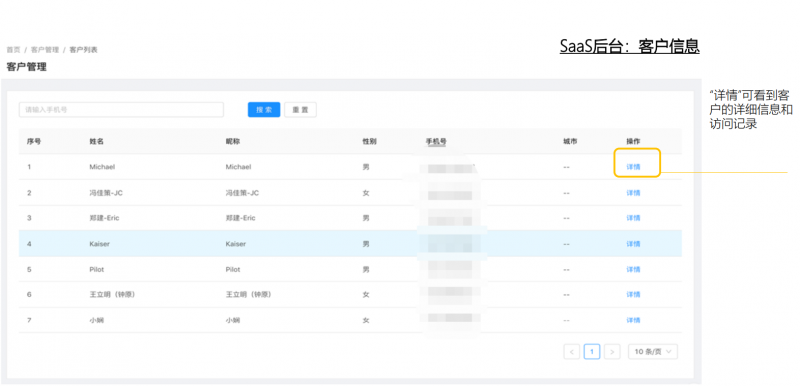The image size is (800, 386).
Task: Click Michael in the 昵称 column
Action: (238, 167)
